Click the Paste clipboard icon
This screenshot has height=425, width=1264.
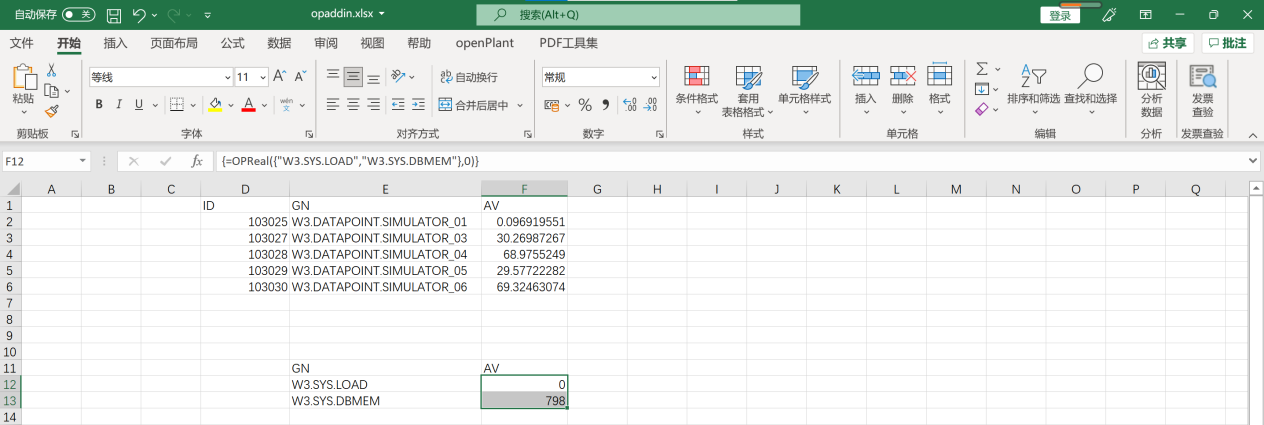point(23,78)
